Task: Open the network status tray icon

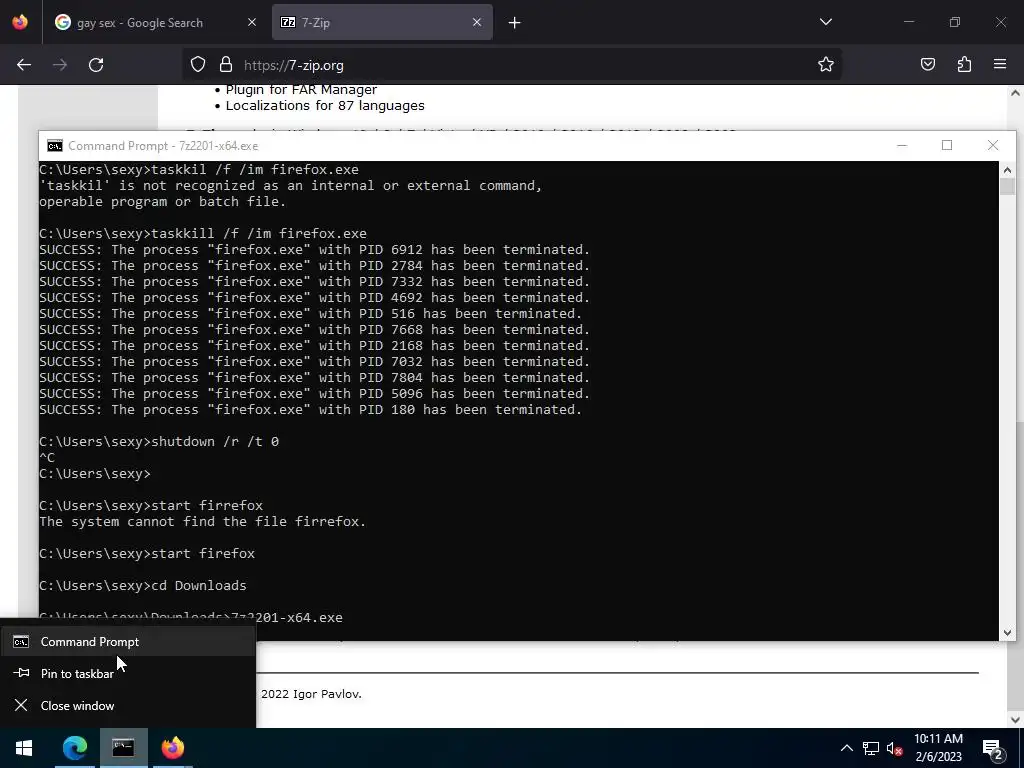Action: pos(871,748)
